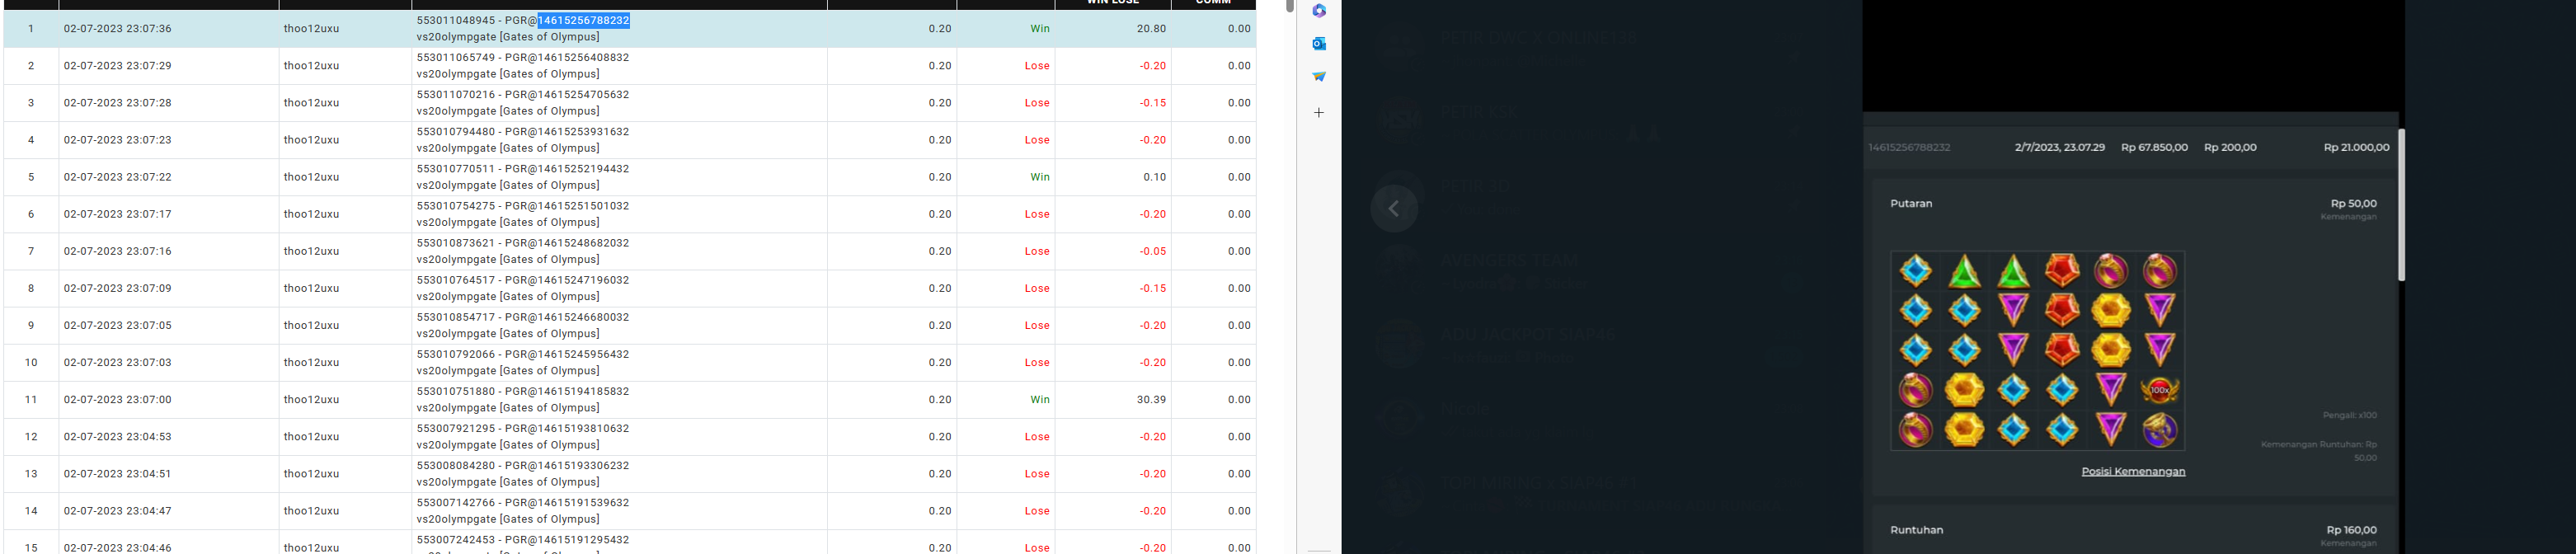Click username thoo12uxu in row 8
The width and height of the screenshot is (2576, 554).
[x=311, y=289]
